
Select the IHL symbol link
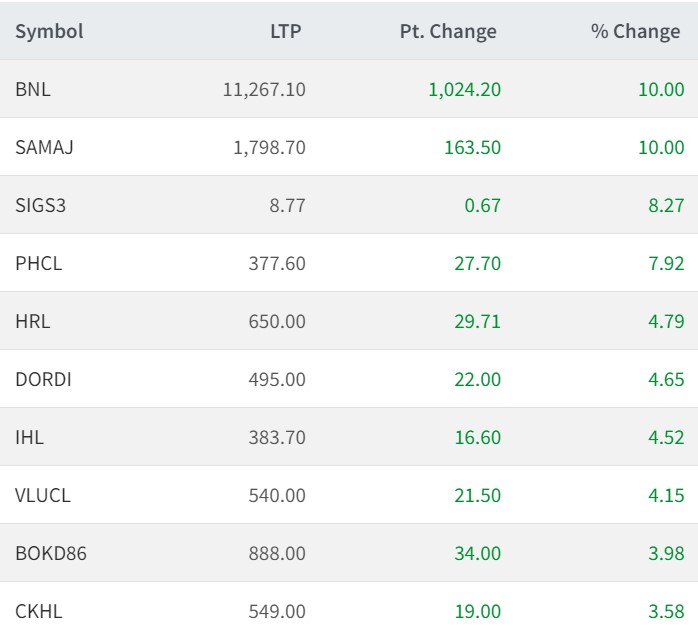click(30, 437)
